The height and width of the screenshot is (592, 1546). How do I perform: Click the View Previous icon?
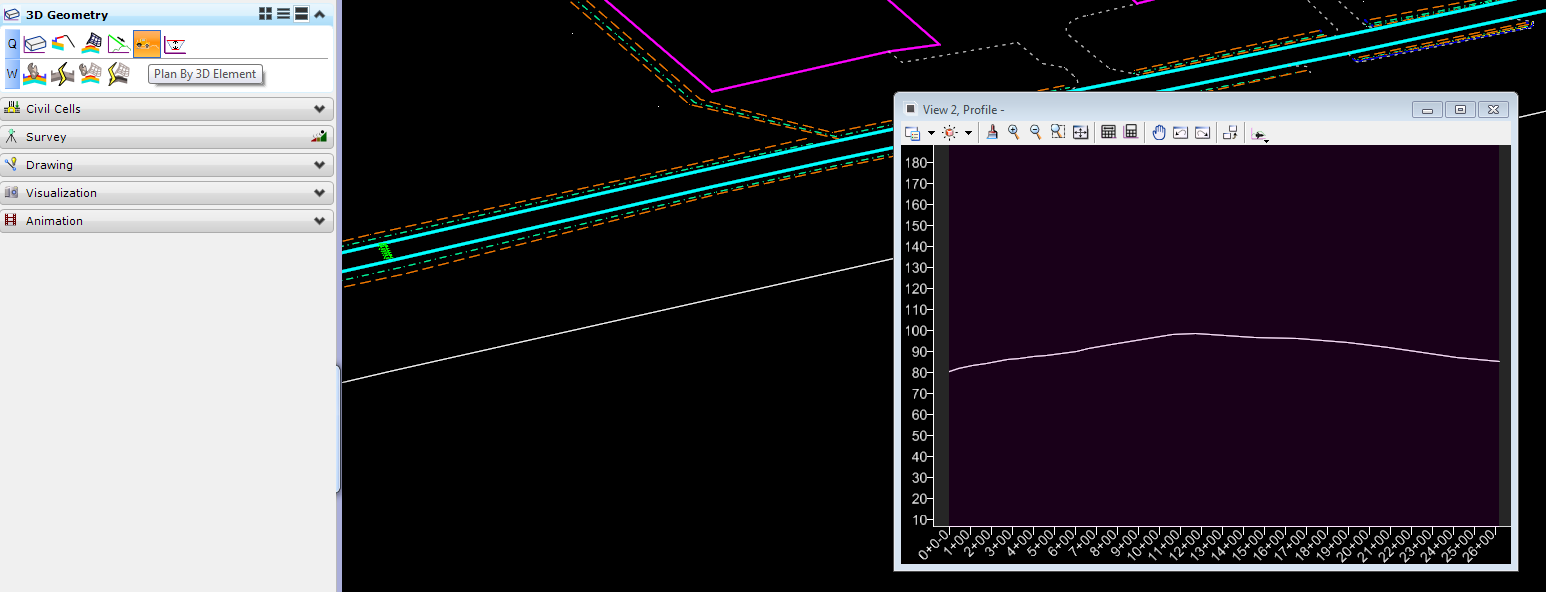(1181, 132)
